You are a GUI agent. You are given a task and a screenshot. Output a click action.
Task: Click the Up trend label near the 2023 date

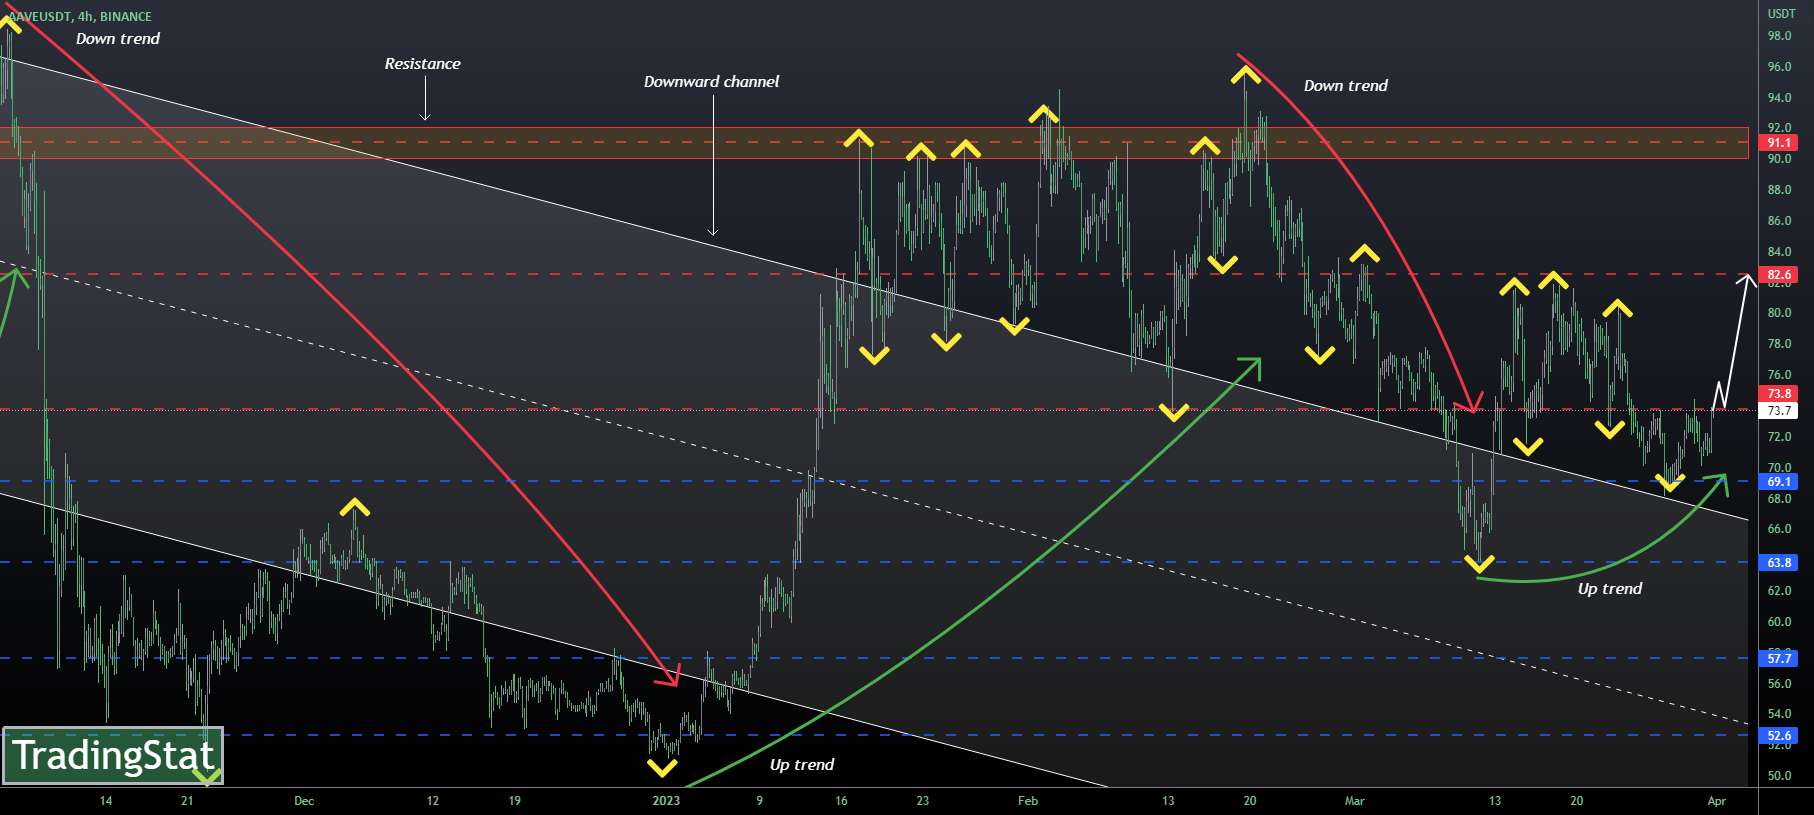tap(802, 765)
